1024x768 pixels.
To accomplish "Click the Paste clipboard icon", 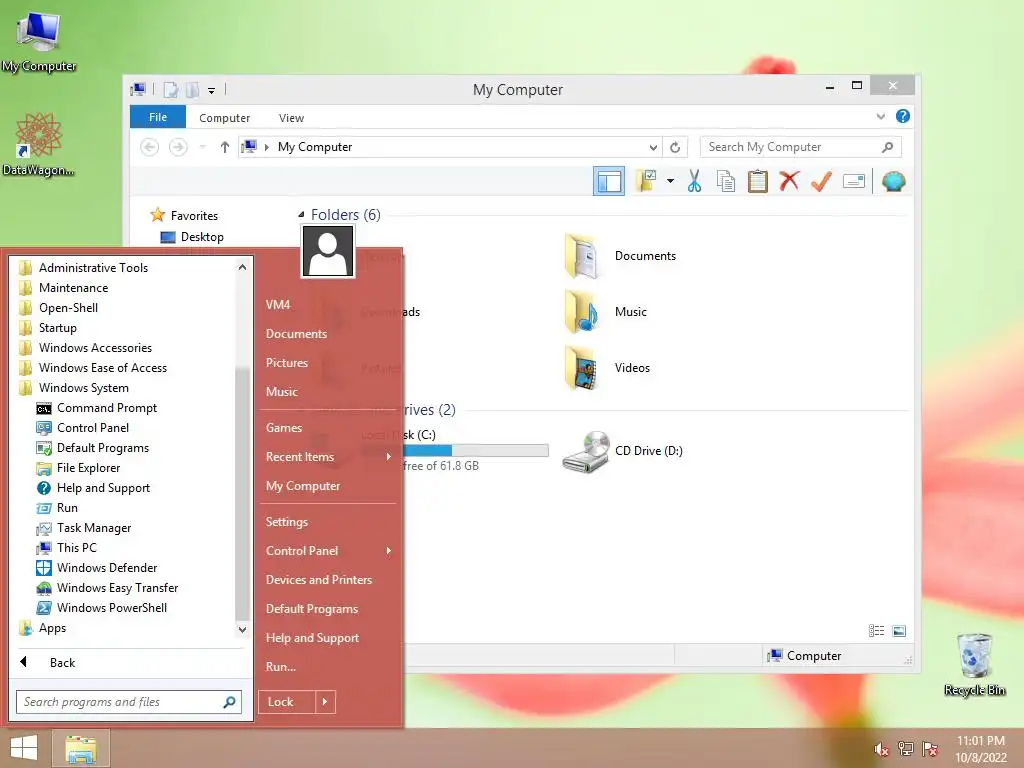I will [758, 181].
